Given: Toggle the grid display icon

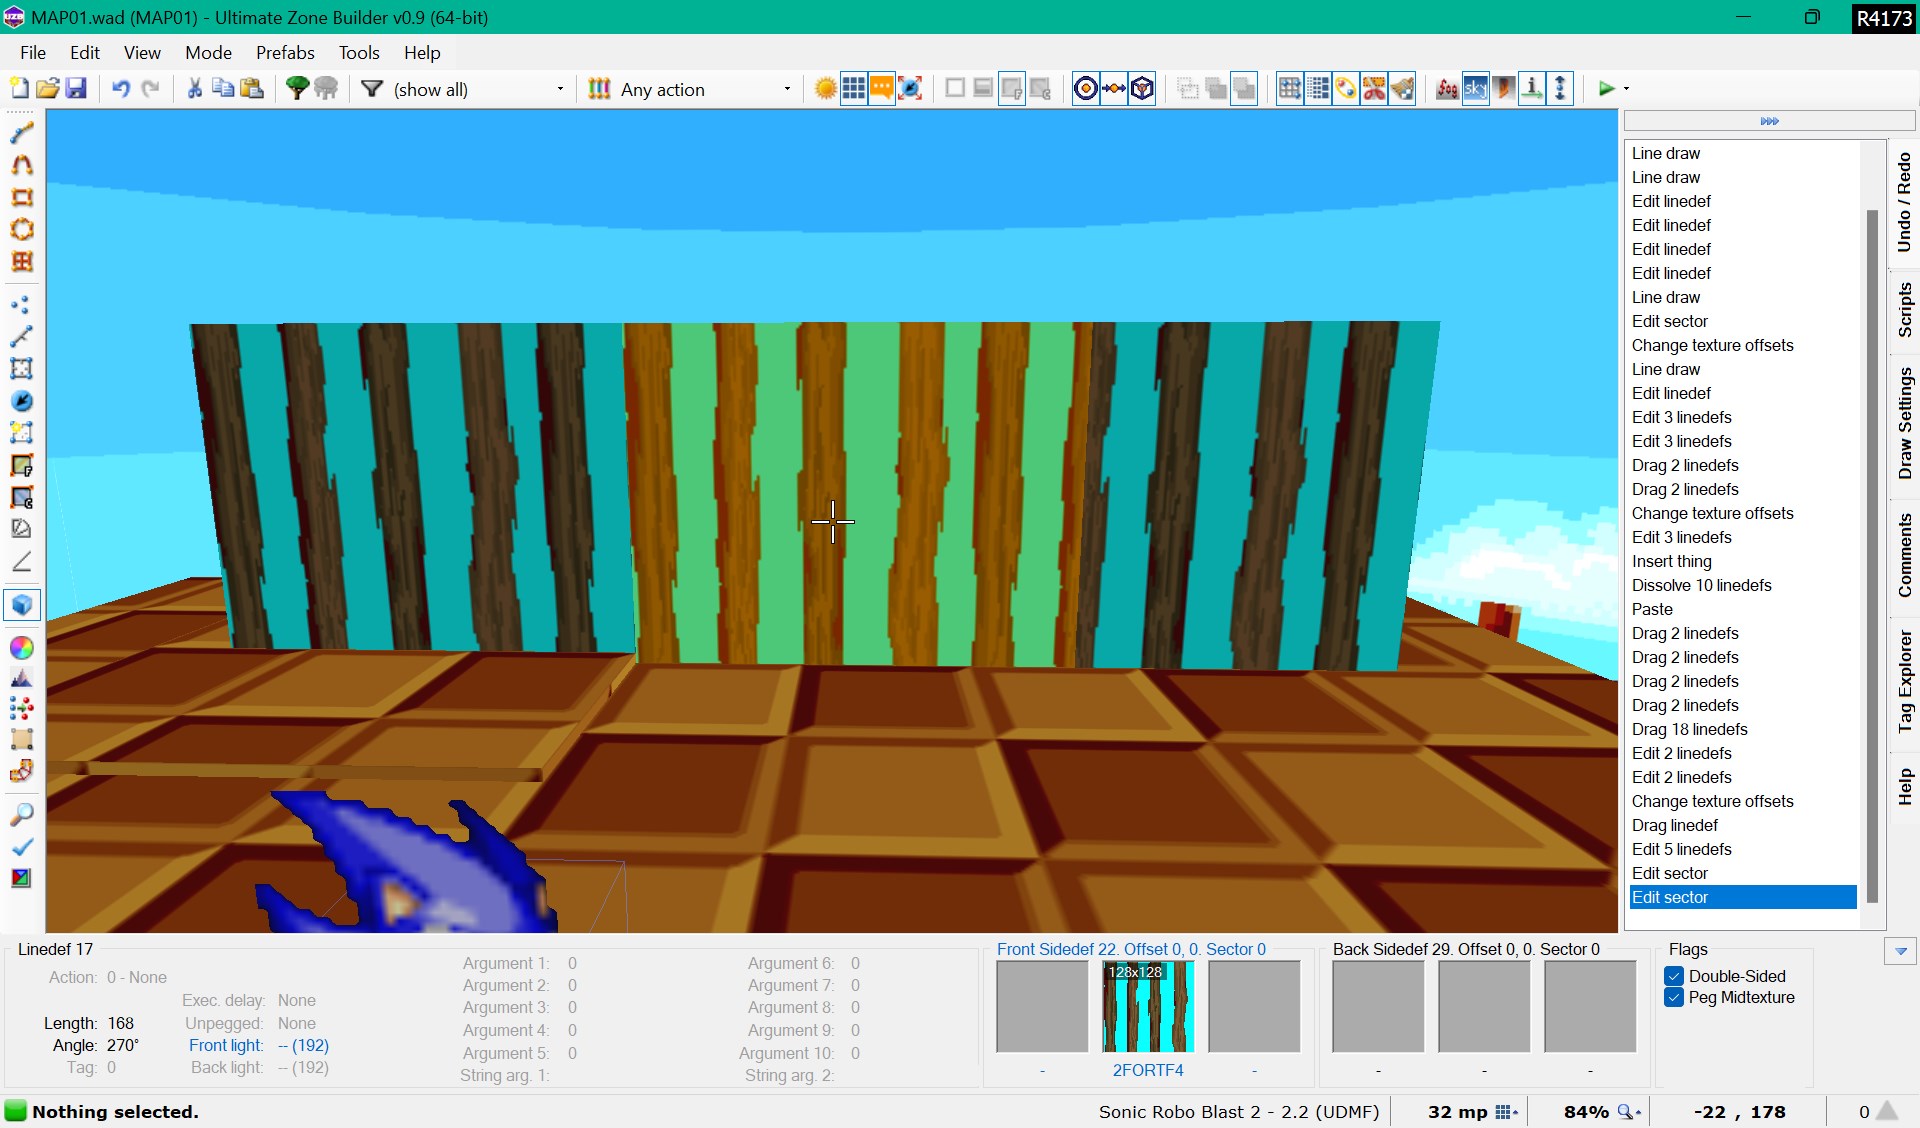Looking at the screenshot, I should [853, 89].
